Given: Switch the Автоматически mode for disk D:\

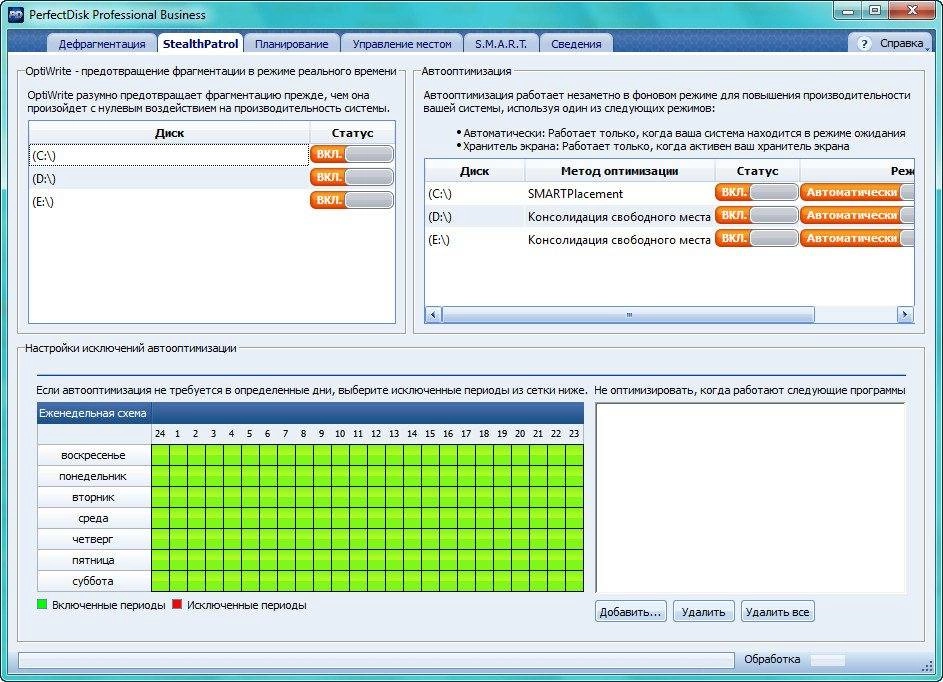Looking at the screenshot, I should click(857, 215).
